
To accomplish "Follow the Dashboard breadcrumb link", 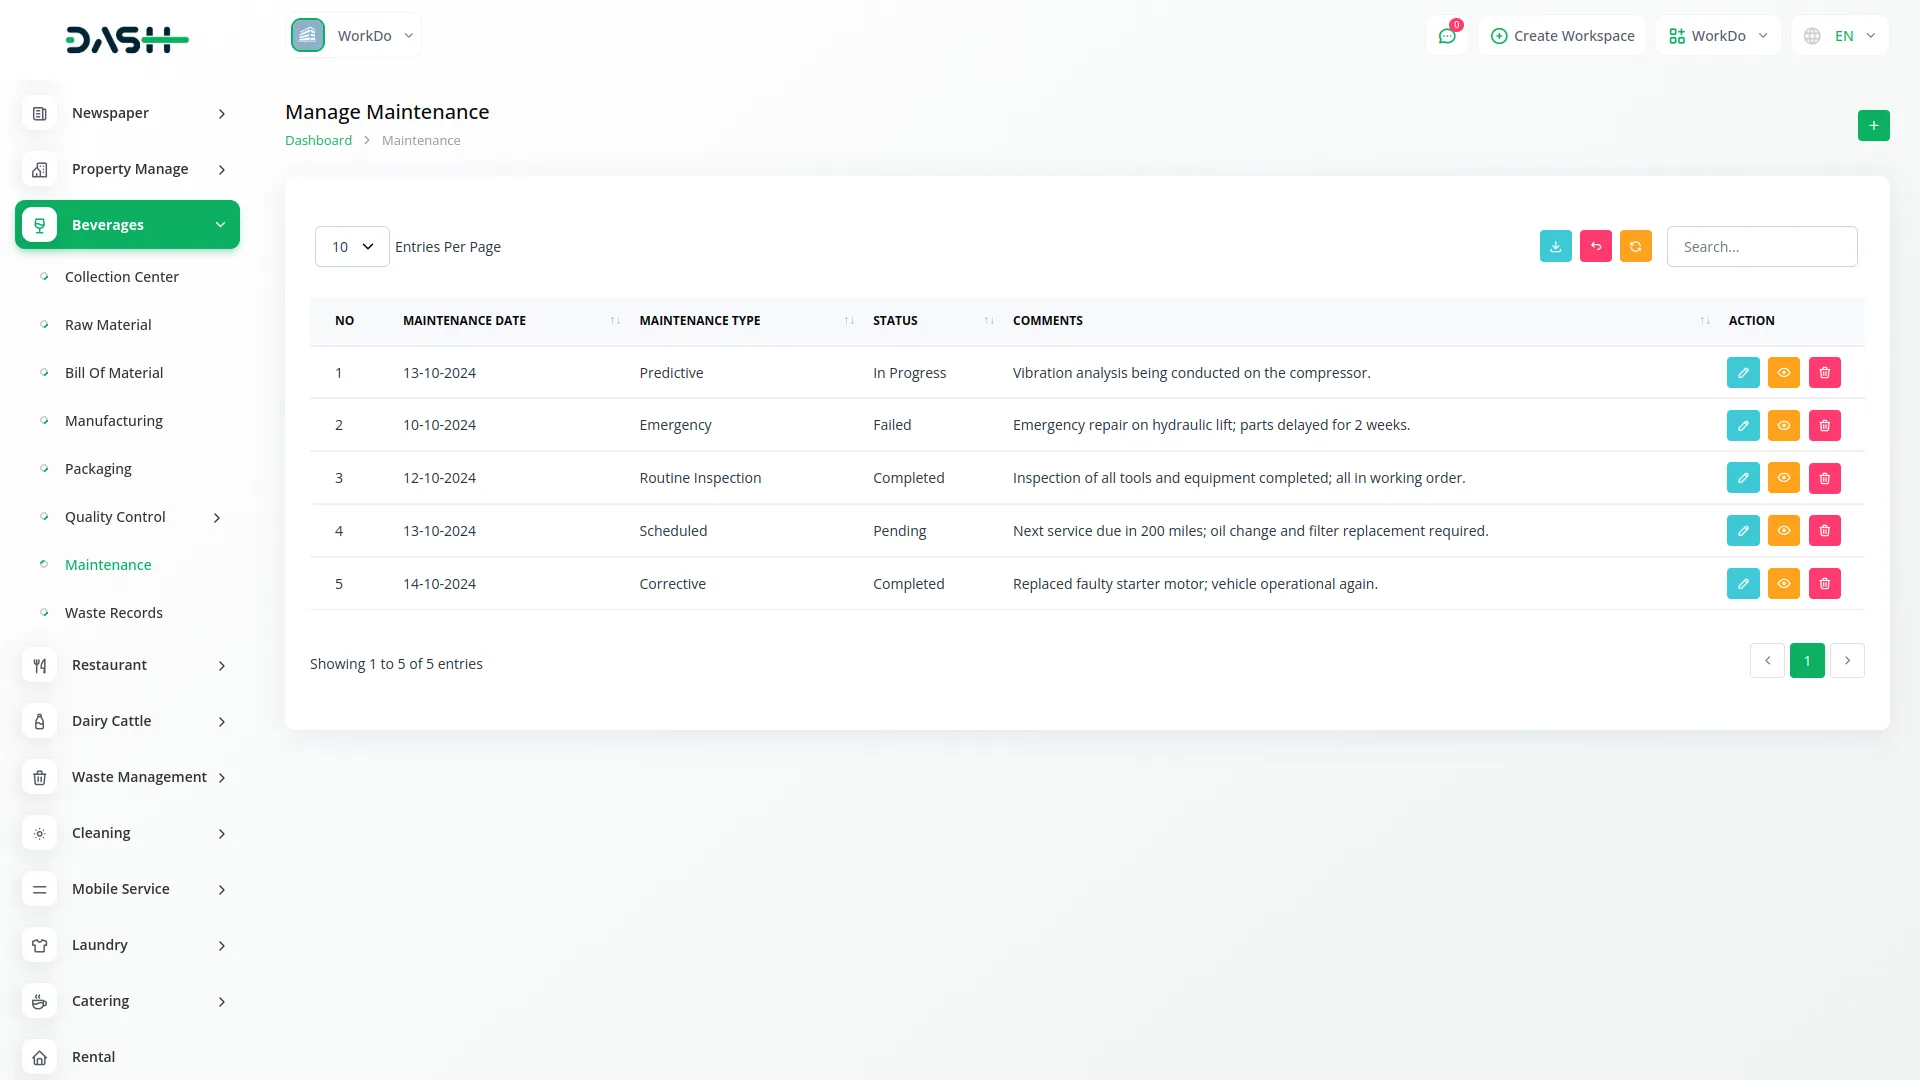I will coord(318,141).
